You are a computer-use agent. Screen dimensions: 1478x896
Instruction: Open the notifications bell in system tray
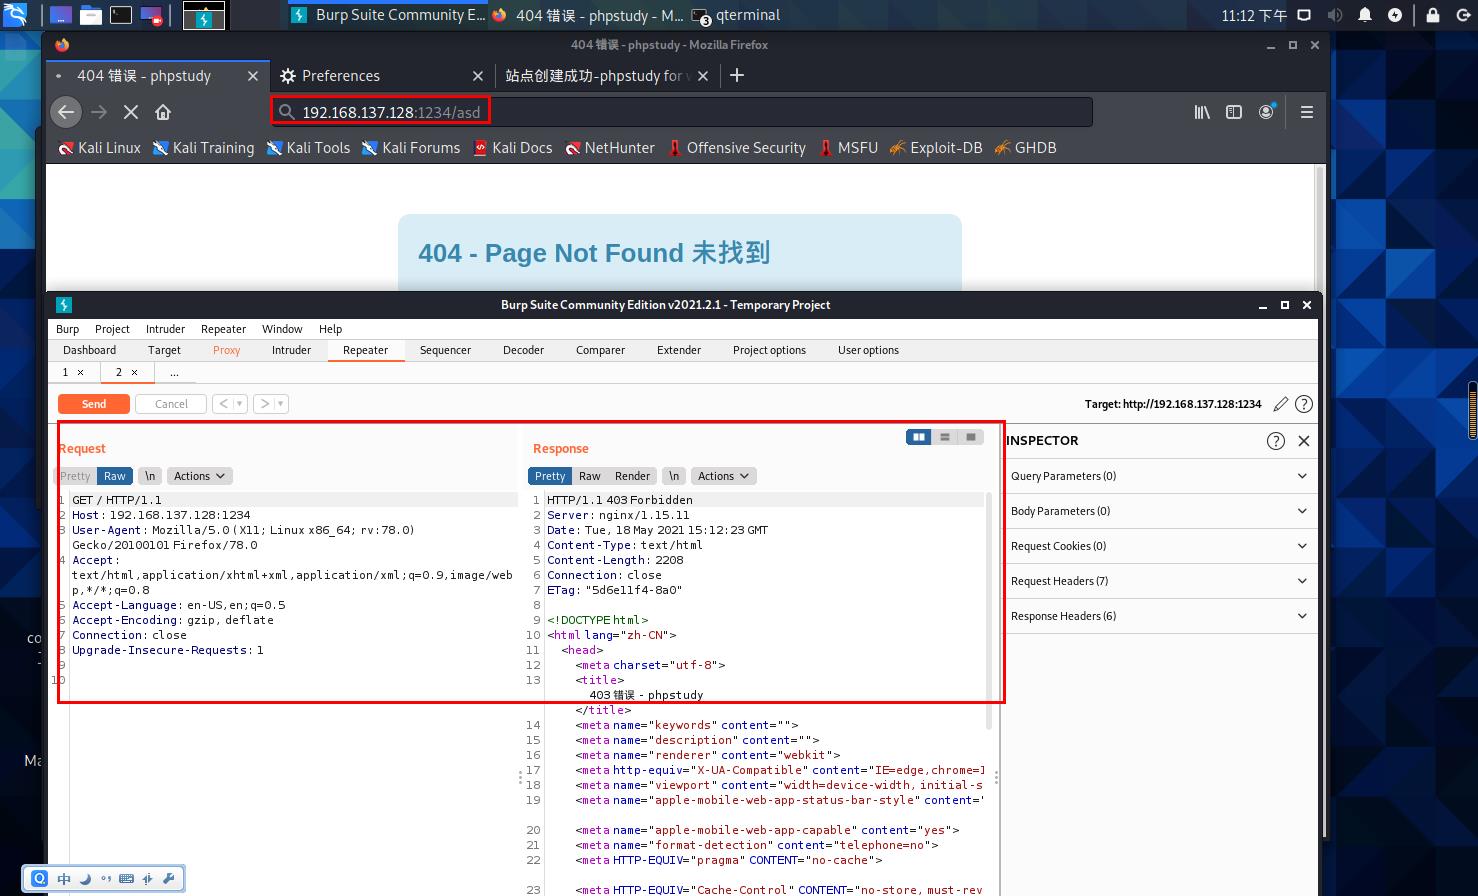1365,15
